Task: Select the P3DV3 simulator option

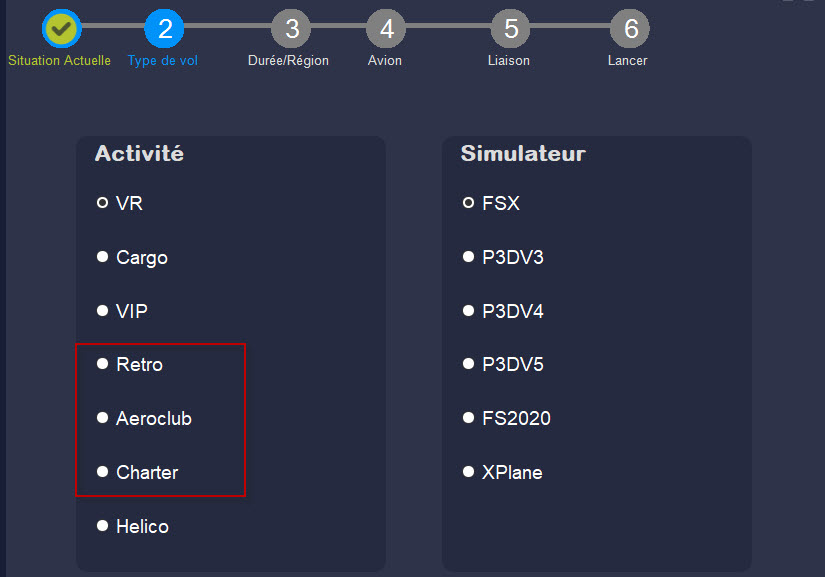Action: click(468, 257)
